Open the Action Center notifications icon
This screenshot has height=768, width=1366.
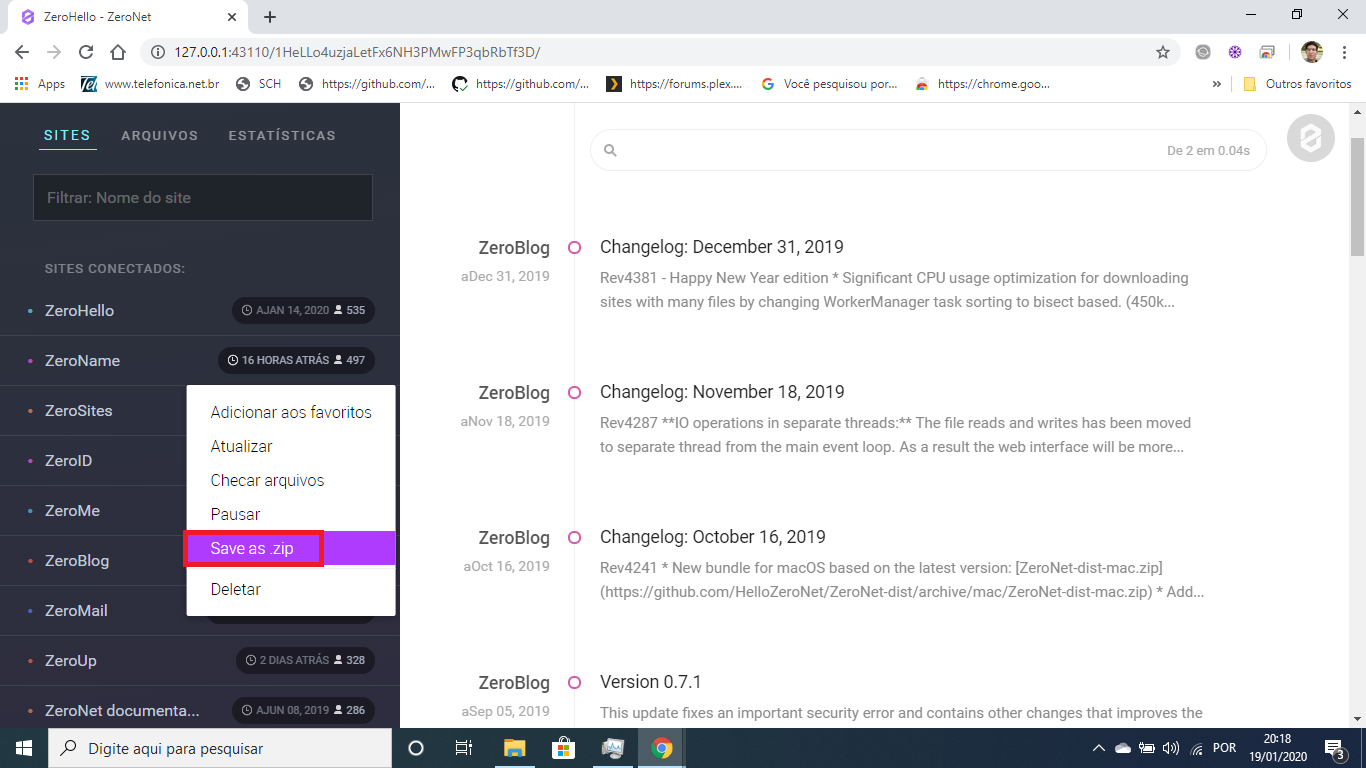tap(1334, 748)
